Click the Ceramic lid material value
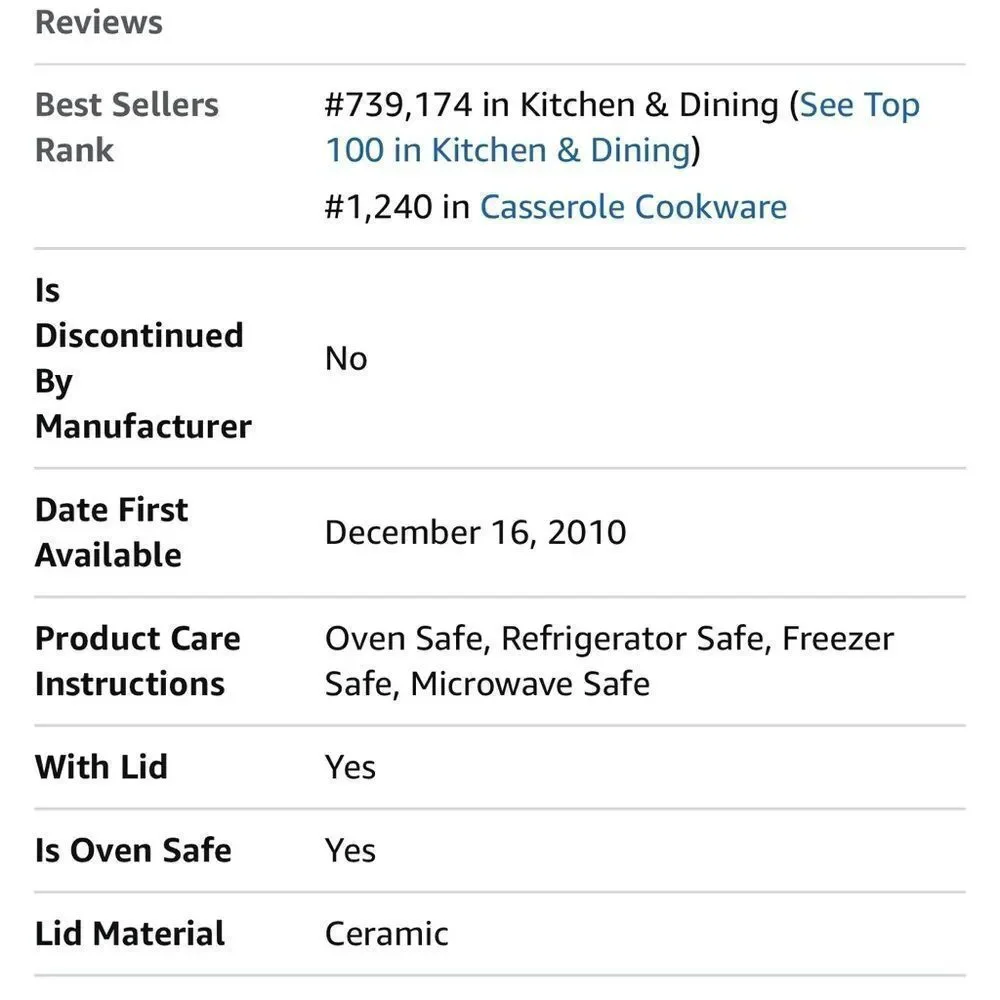This screenshot has height=1000, width=1000. click(x=386, y=934)
